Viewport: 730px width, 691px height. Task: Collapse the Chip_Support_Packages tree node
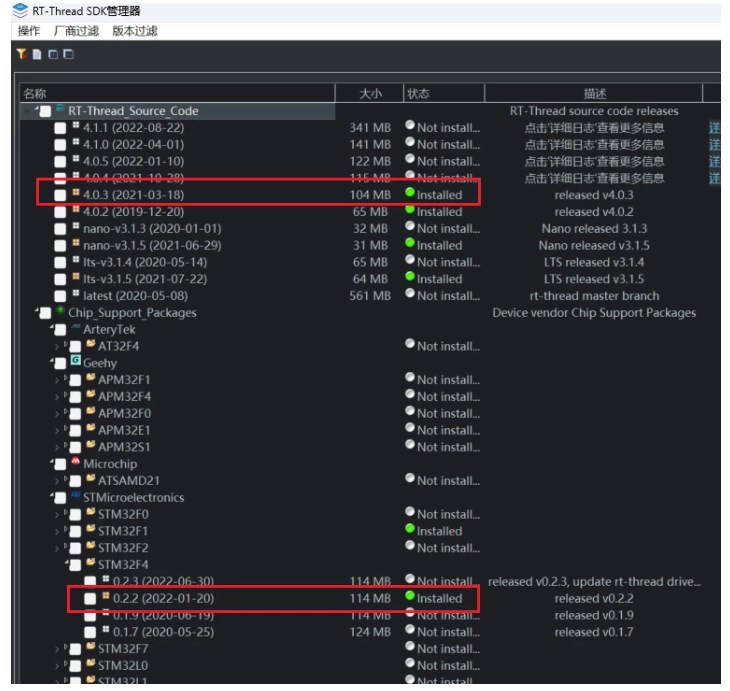37,312
